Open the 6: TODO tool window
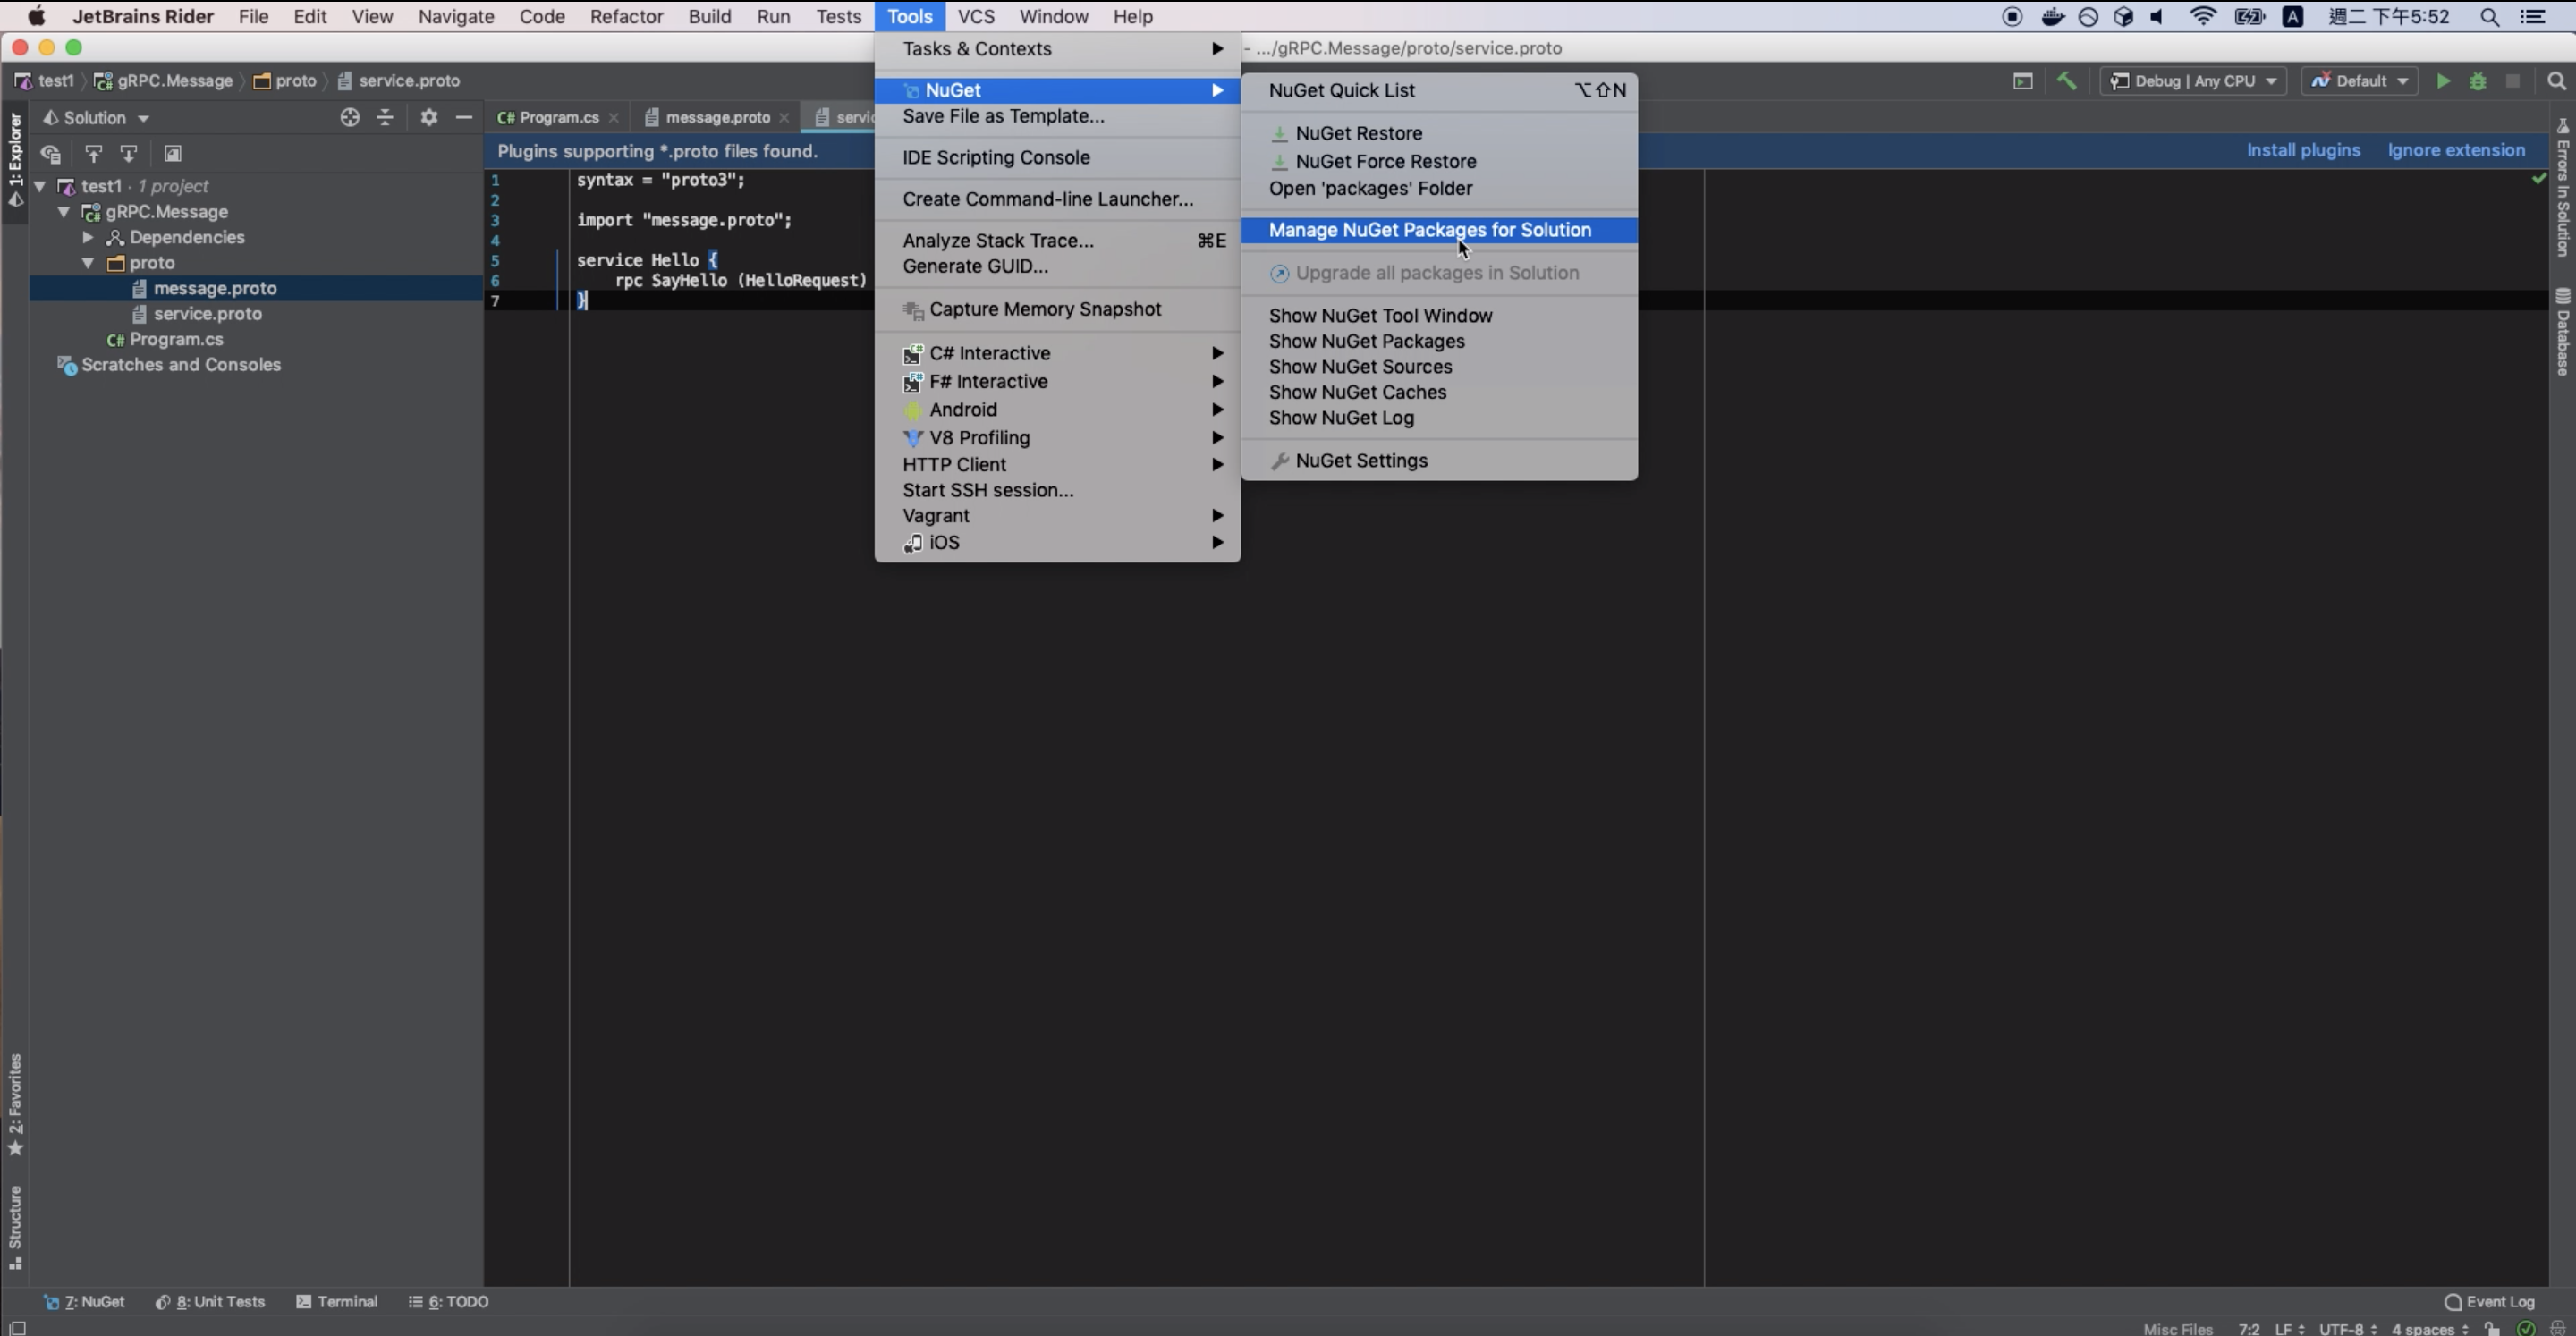The width and height of the screenshot is (2576, 1336). pyautogui.click(x=448, y=1301)
